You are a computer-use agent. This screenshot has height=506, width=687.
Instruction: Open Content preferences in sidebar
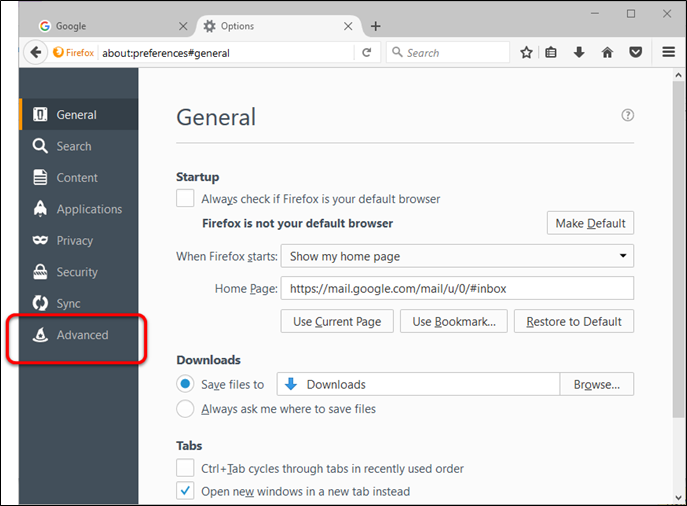point(79,177)
